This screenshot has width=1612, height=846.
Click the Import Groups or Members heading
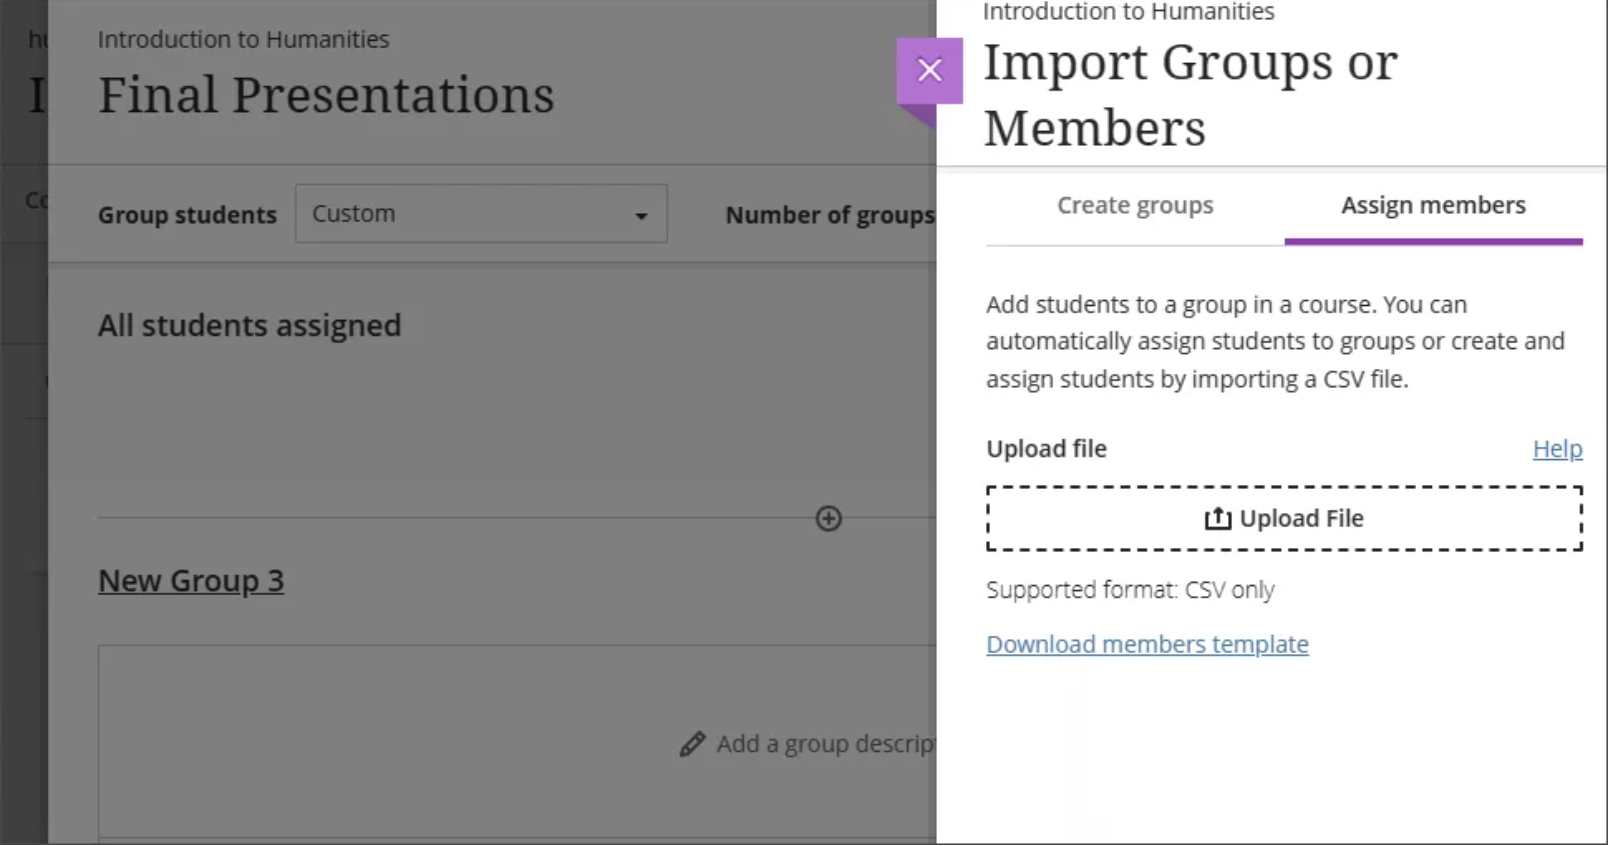click(1192, 96)
